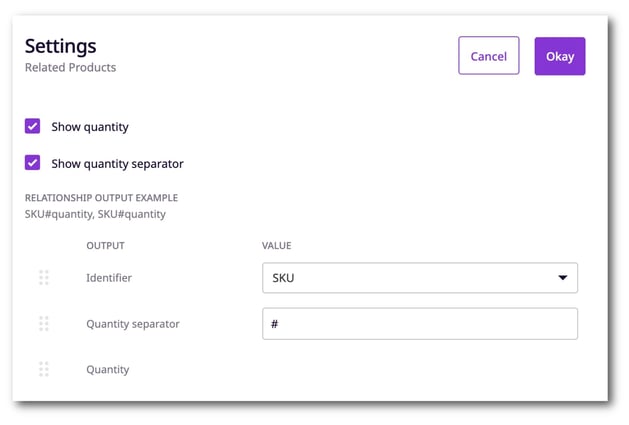The height and width of the screenshot is (425, 629).
Task: Click the Relationship Output Example heading
Action: coord(101,198)
